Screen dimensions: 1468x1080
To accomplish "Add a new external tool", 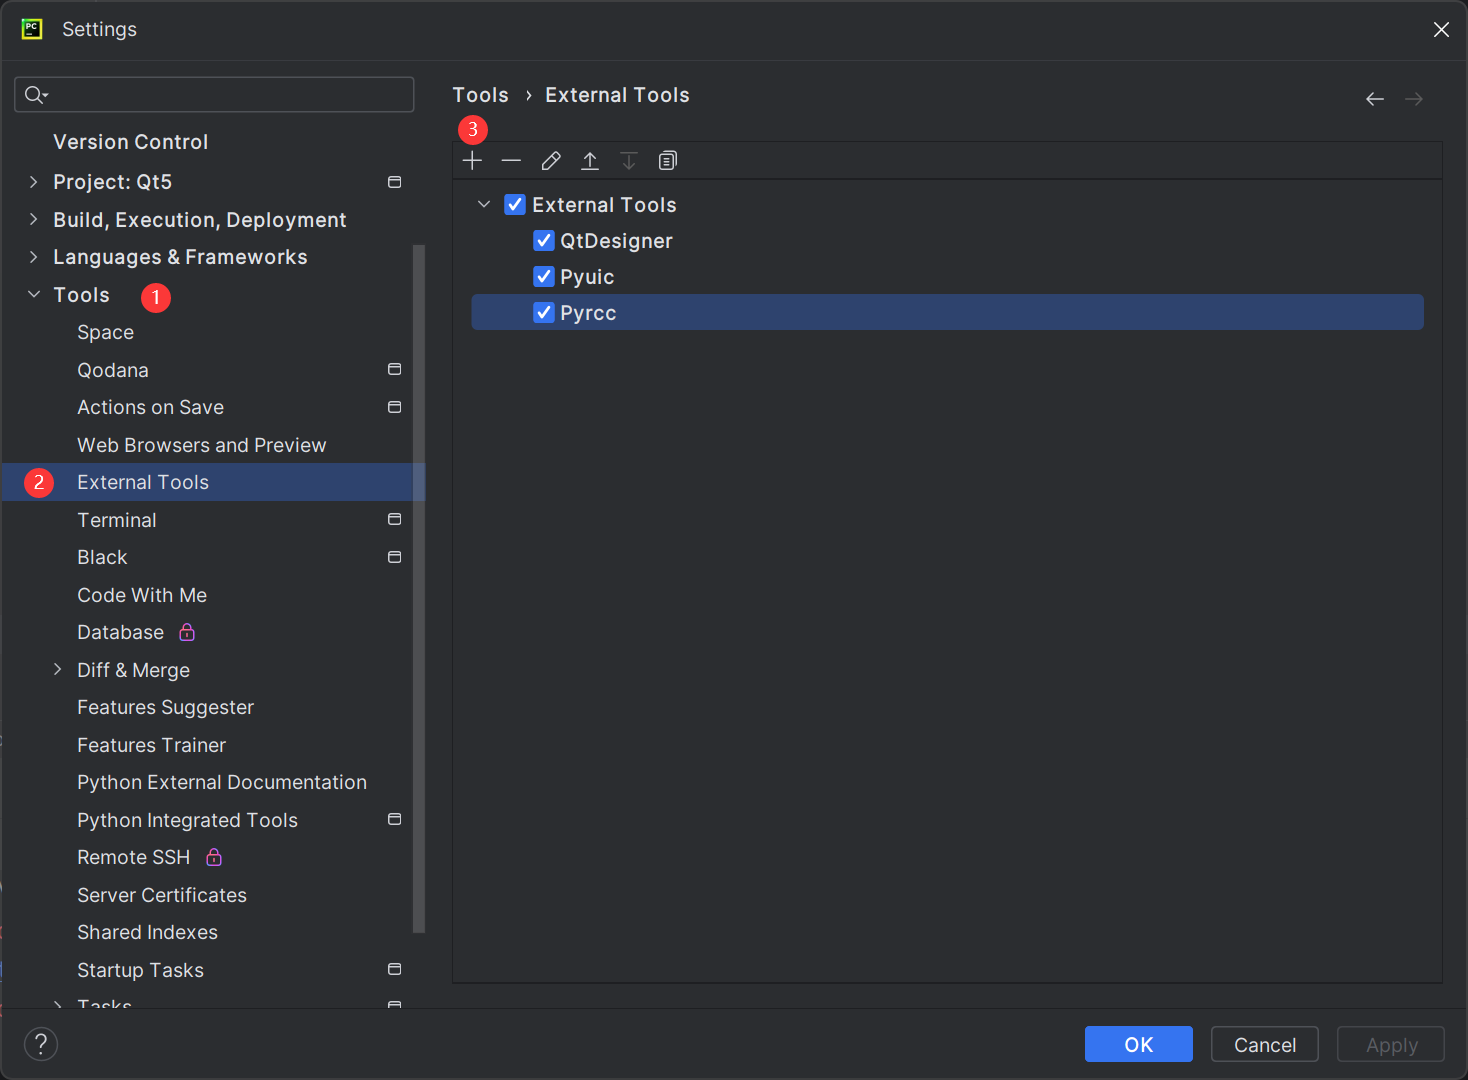I will [472, 161].
